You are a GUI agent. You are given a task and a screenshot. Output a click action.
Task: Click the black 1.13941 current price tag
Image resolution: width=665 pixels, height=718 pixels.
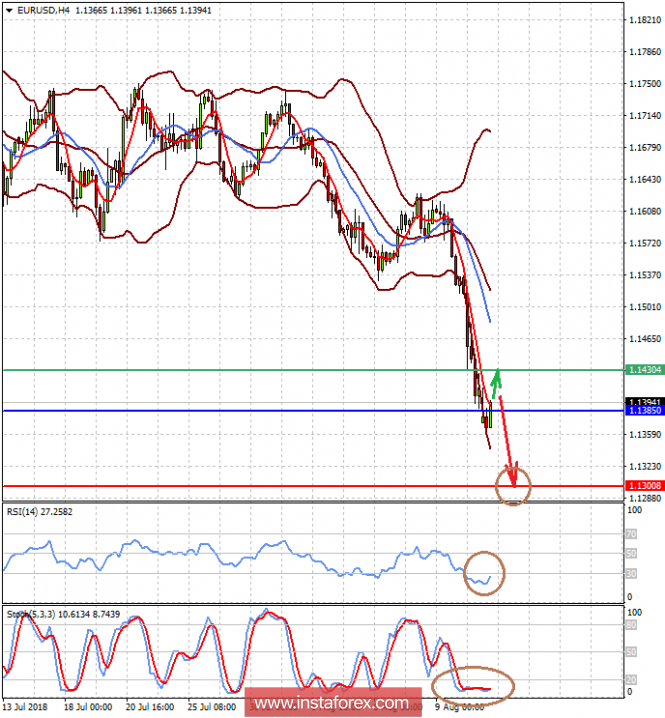tap(645, 402)
